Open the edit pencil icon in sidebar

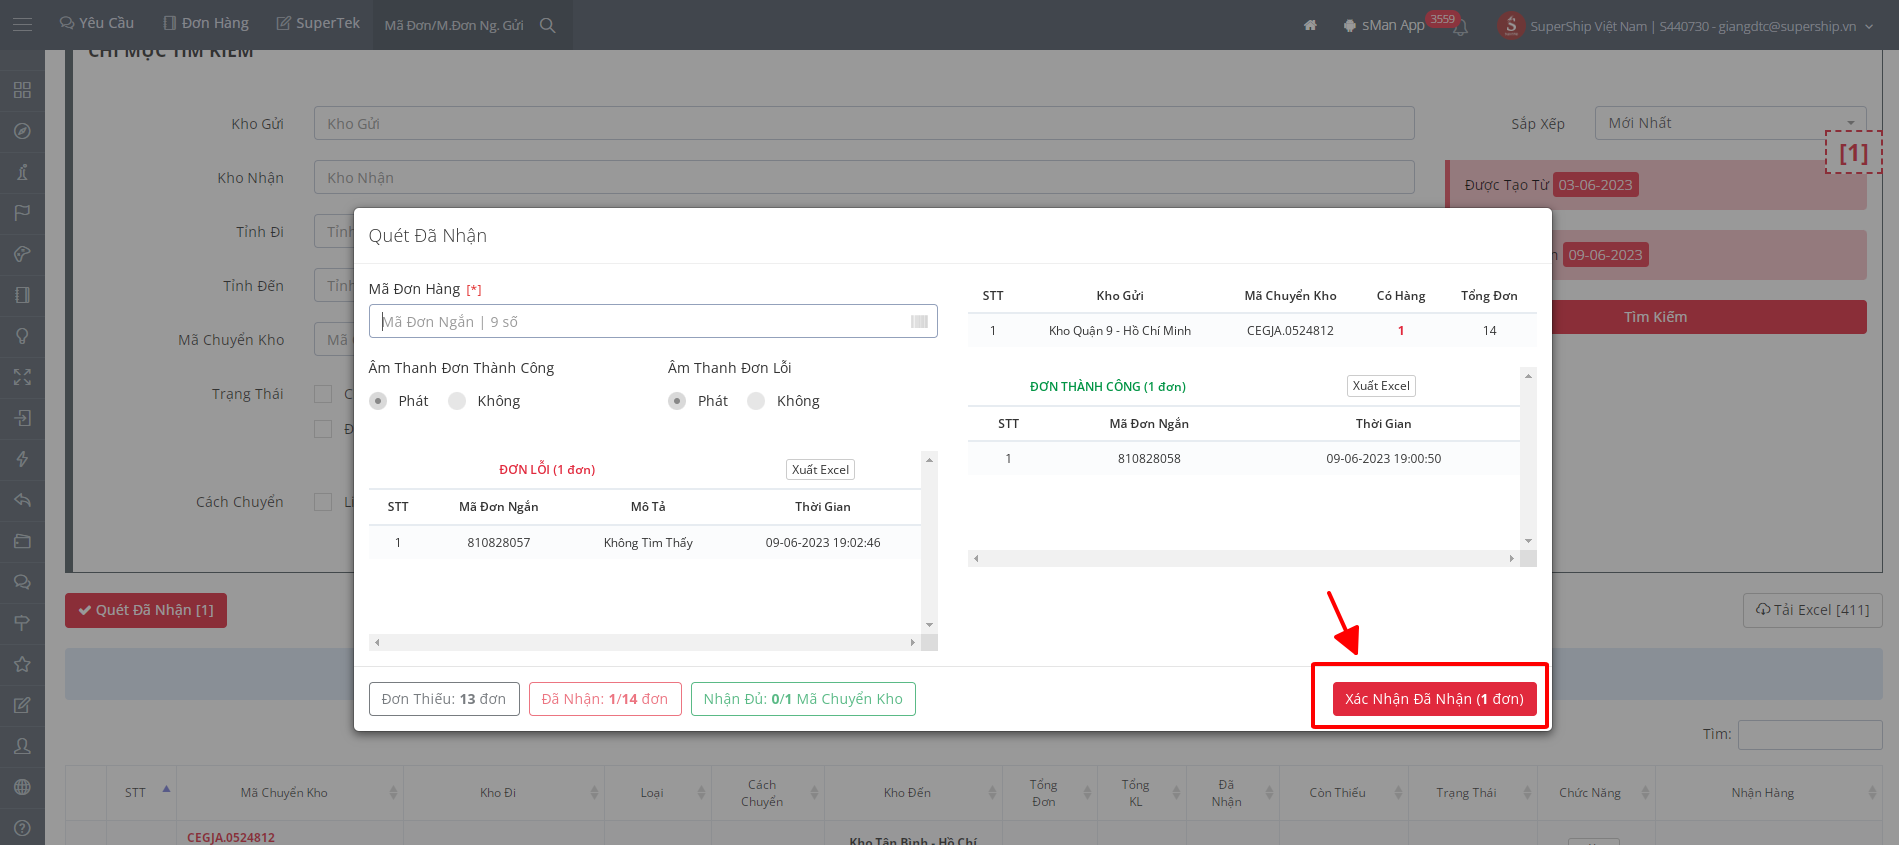click(22, 705)
